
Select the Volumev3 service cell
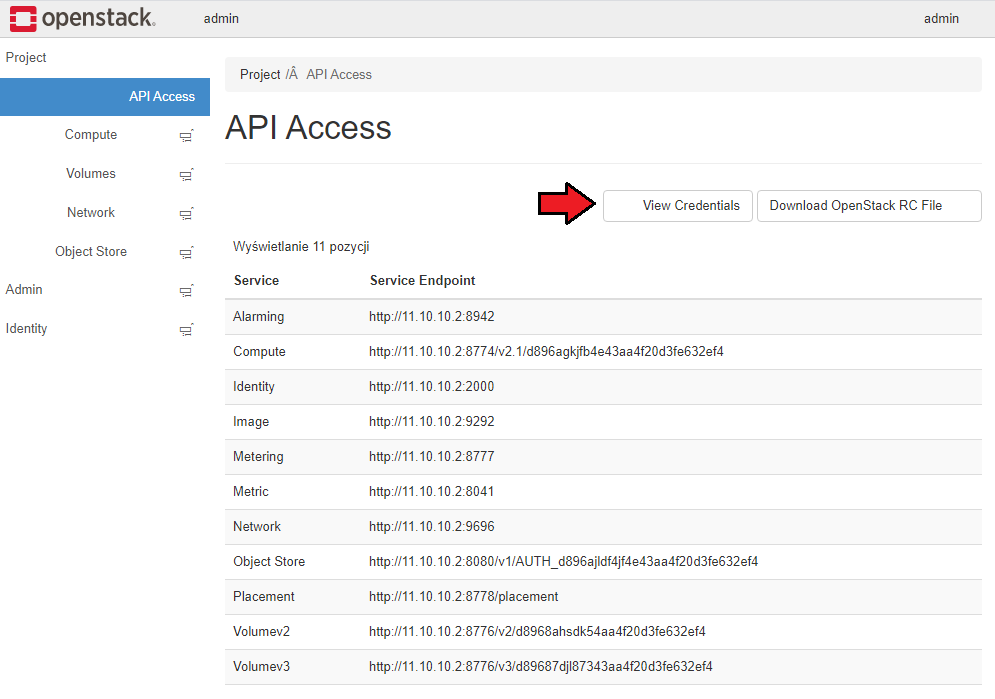tap(261, 666)
